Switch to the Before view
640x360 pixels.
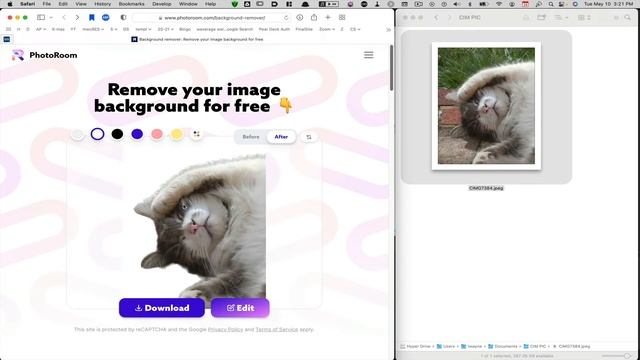point(251,137)
